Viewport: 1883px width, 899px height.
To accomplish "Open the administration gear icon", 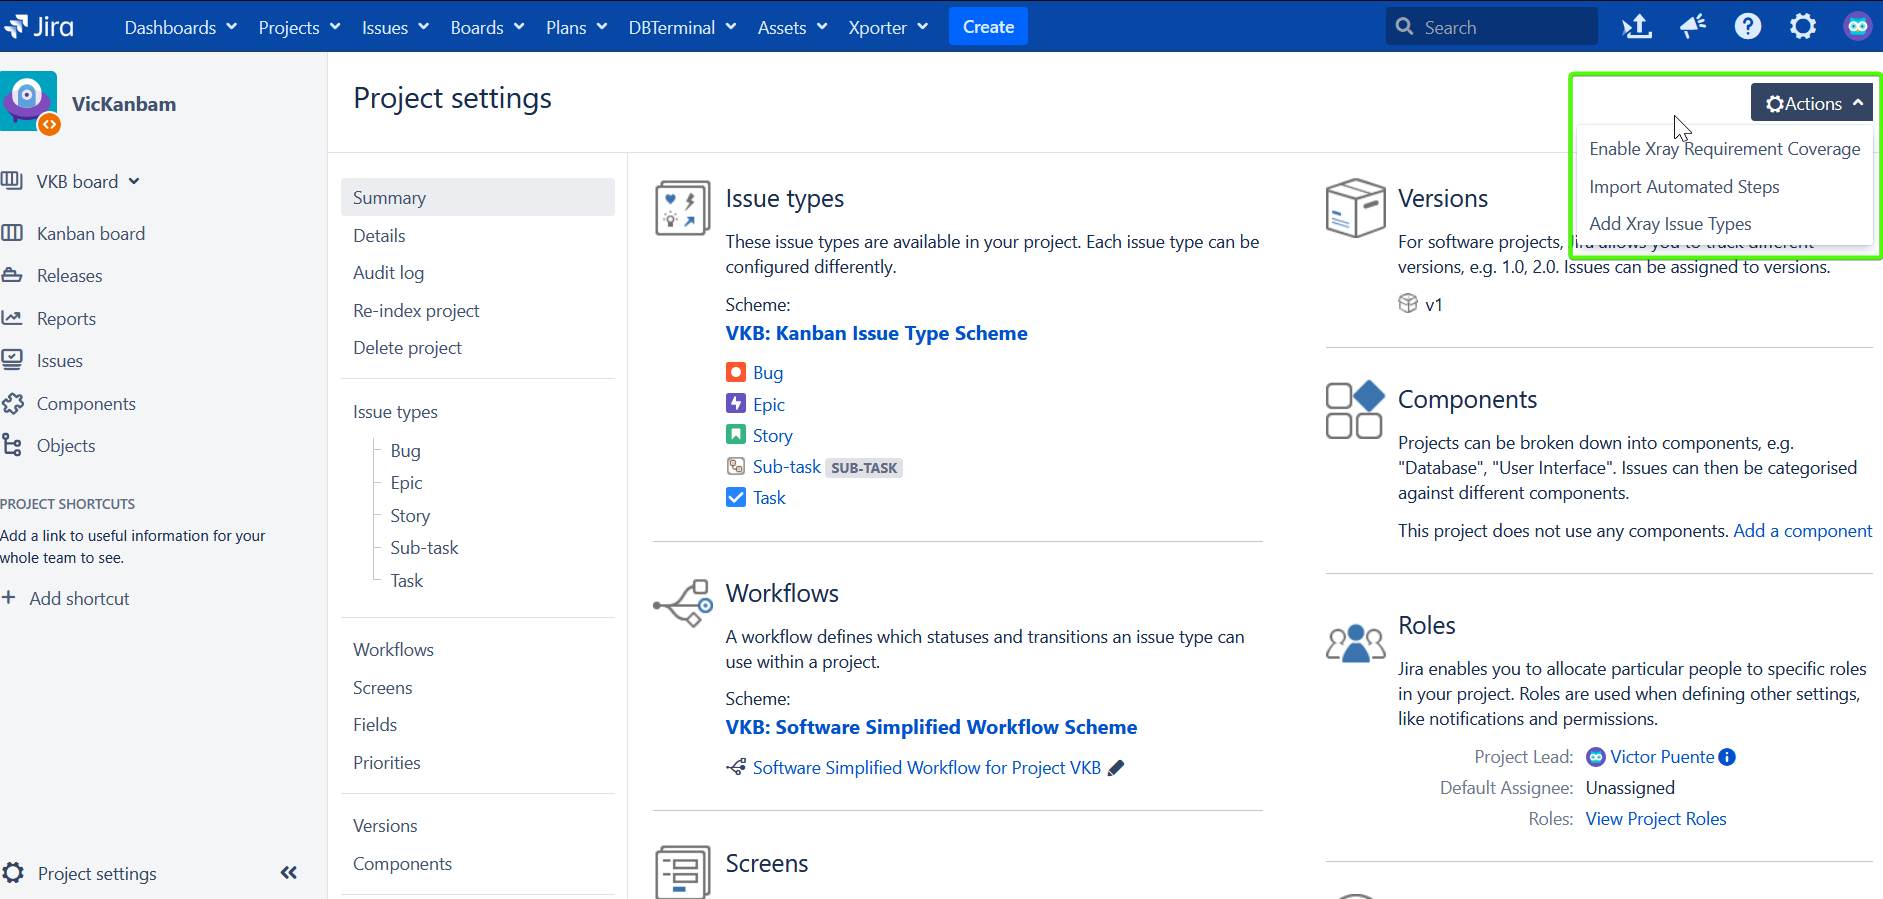I will coord(1802,27).
